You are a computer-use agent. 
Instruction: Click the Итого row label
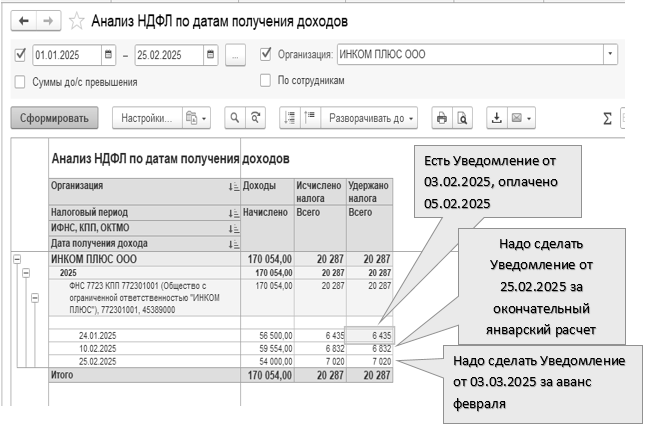62,374
